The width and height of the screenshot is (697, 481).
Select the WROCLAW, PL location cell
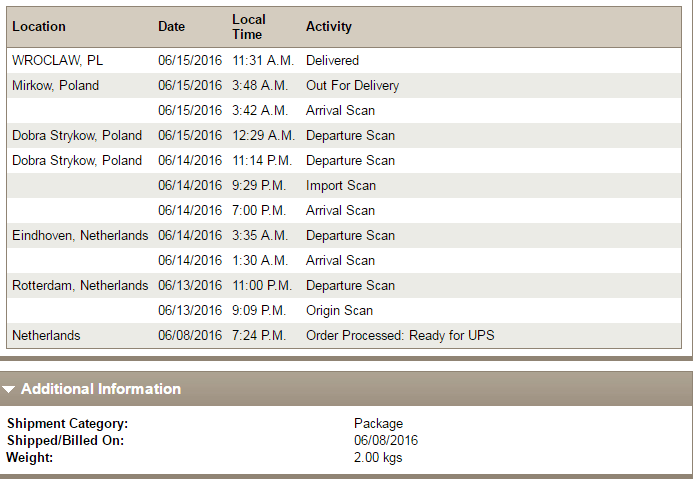pyautogui.click(x=57, y=61)
